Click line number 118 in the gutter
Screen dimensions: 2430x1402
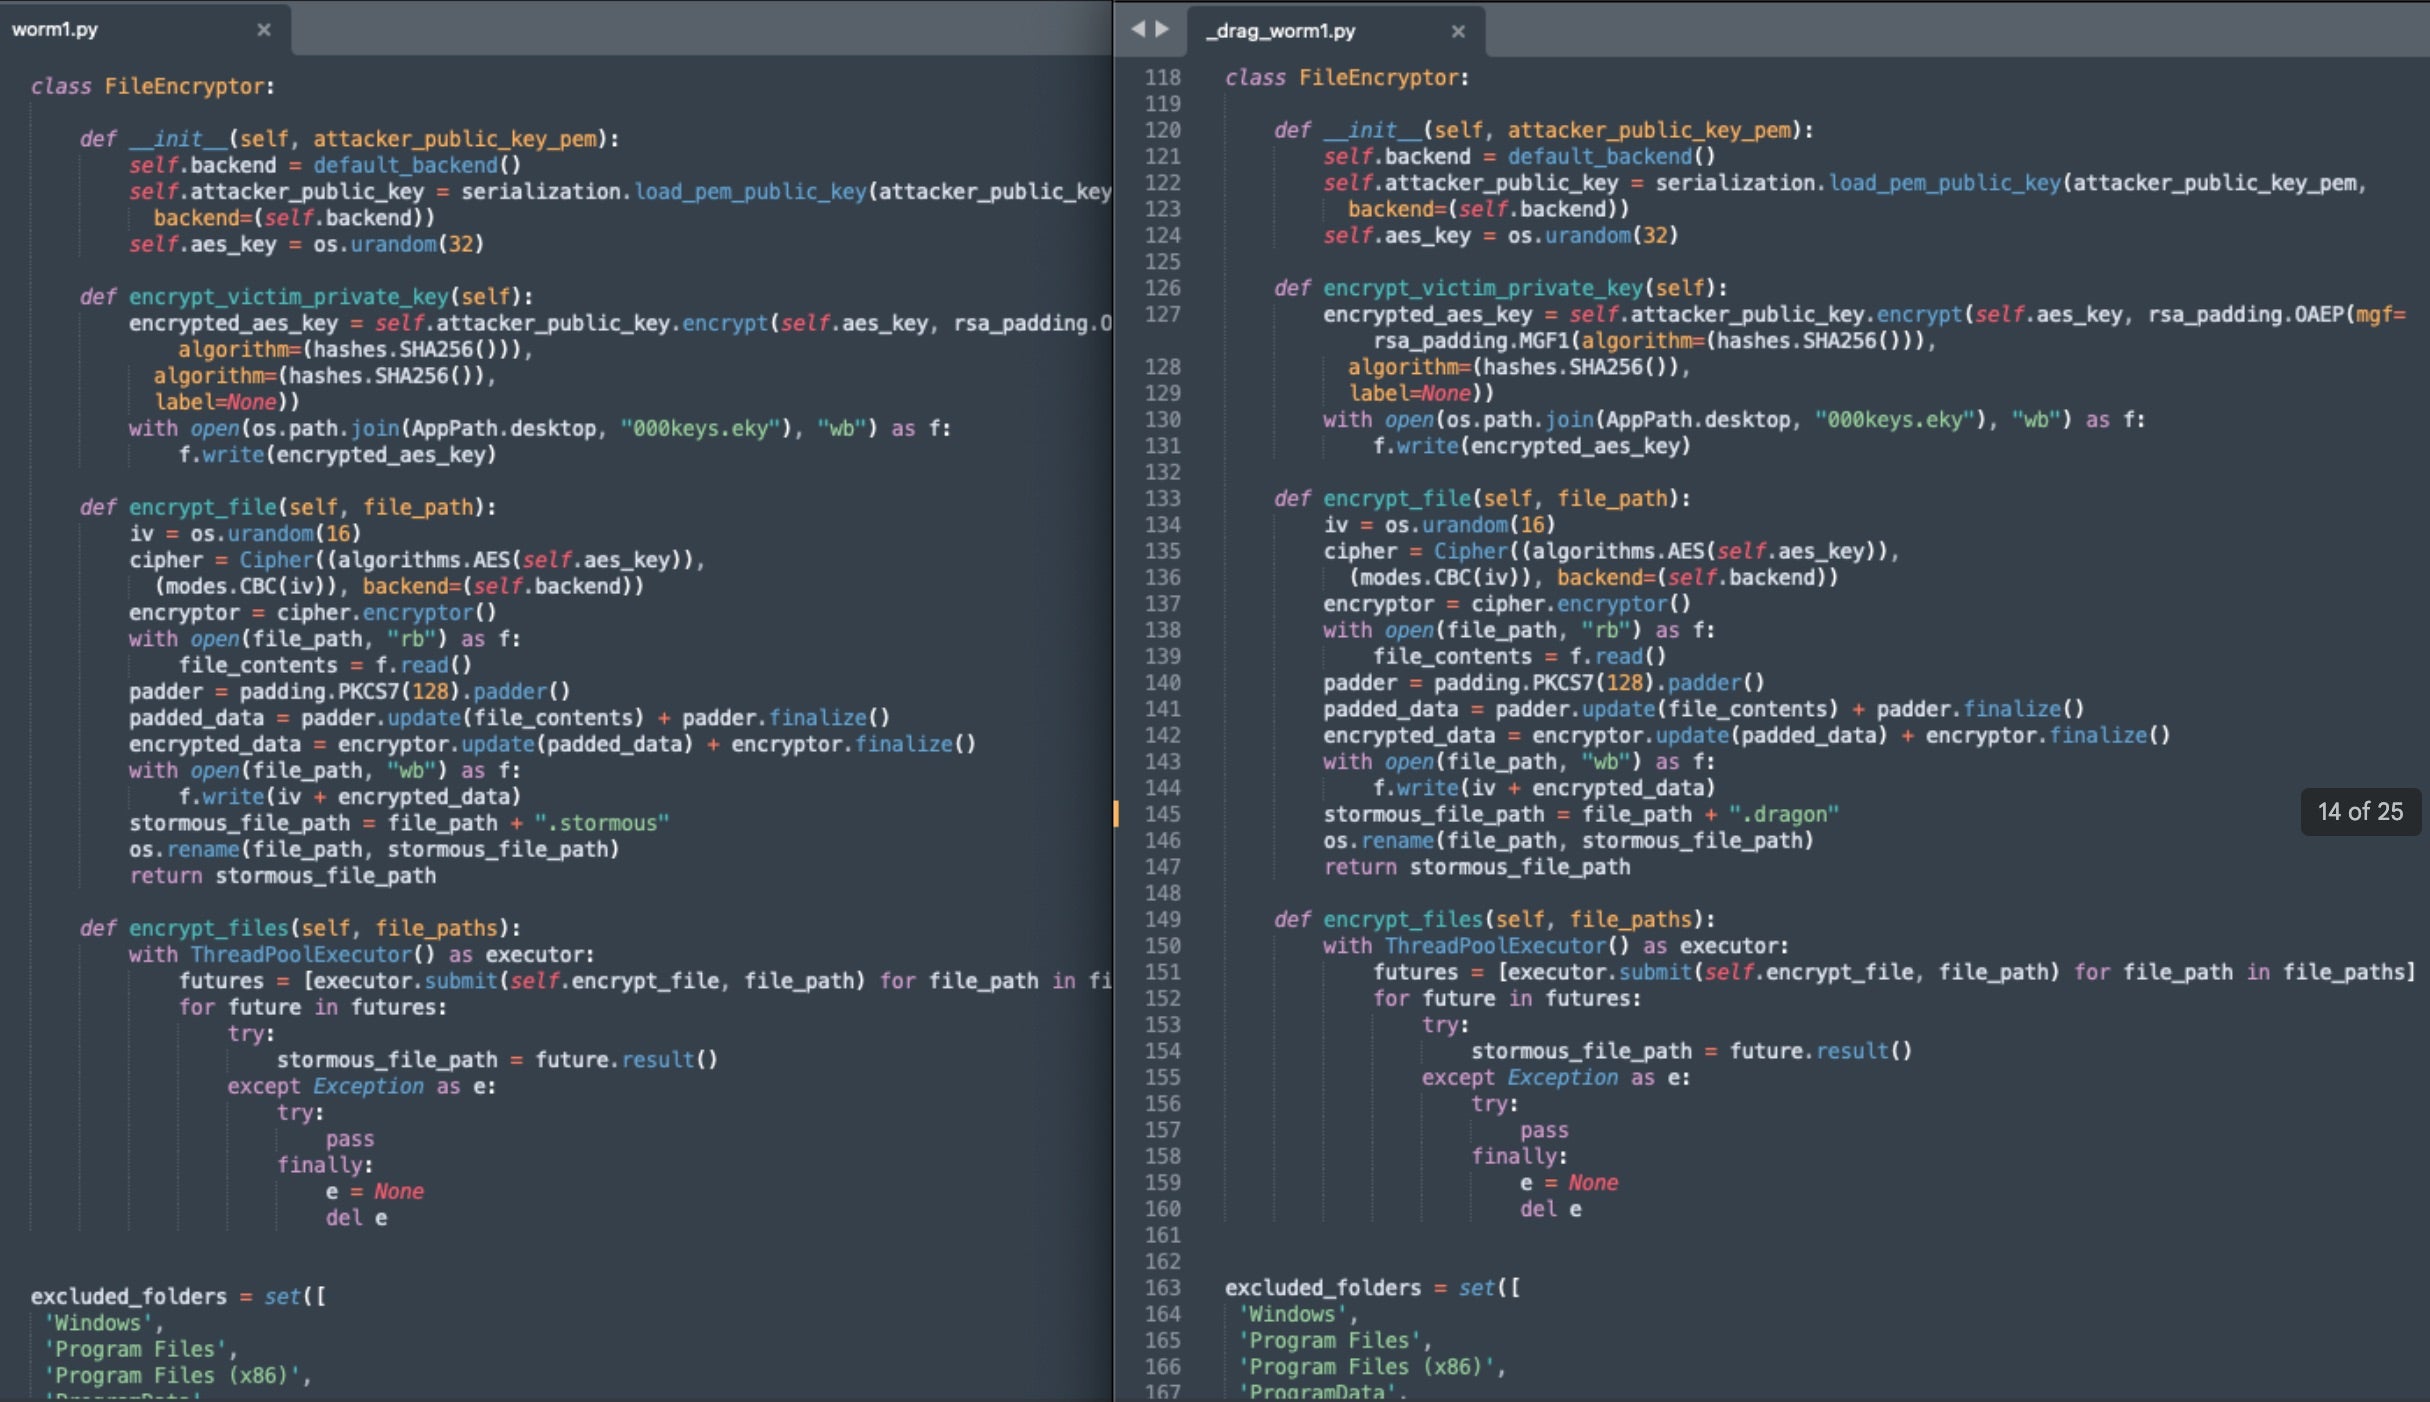point(1162,77)
